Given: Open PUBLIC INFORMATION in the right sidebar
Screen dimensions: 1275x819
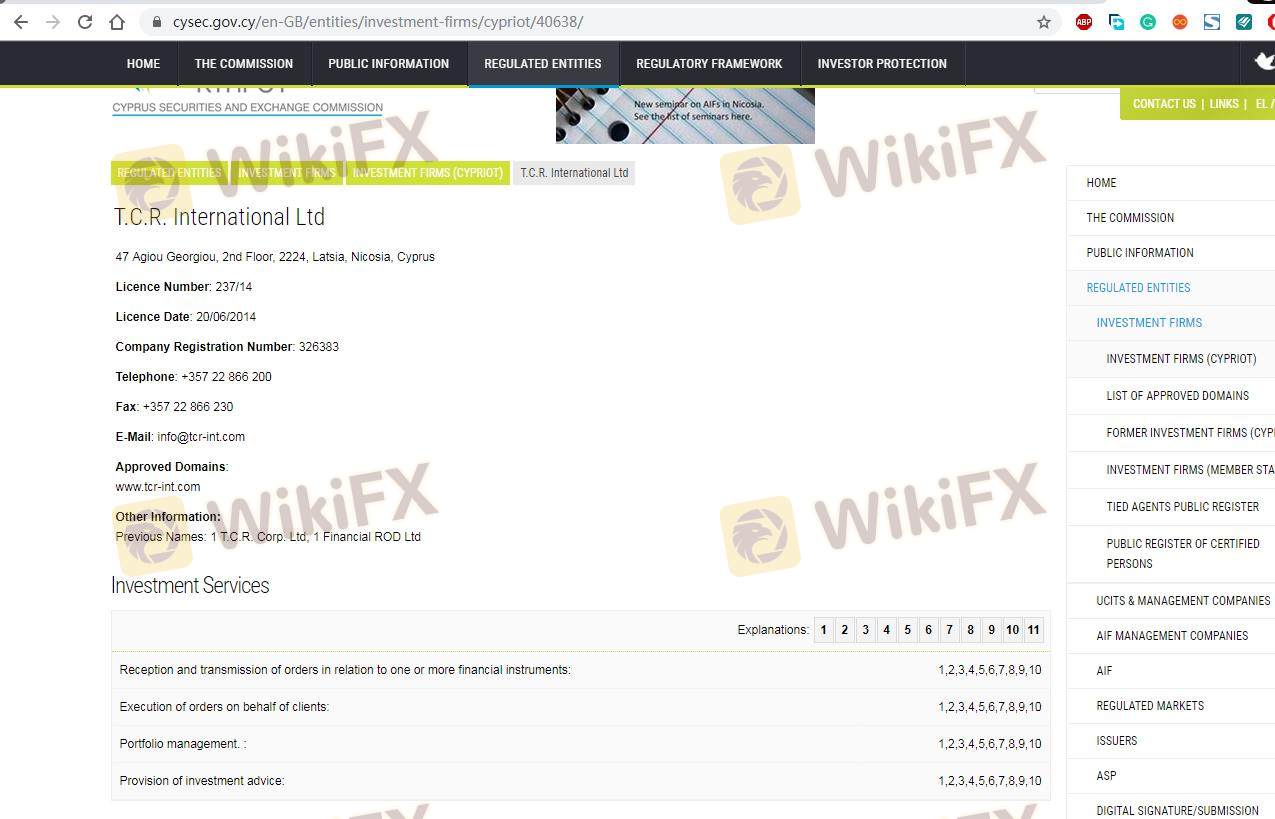Looking at the screenshot, I should pos(1171,253).
